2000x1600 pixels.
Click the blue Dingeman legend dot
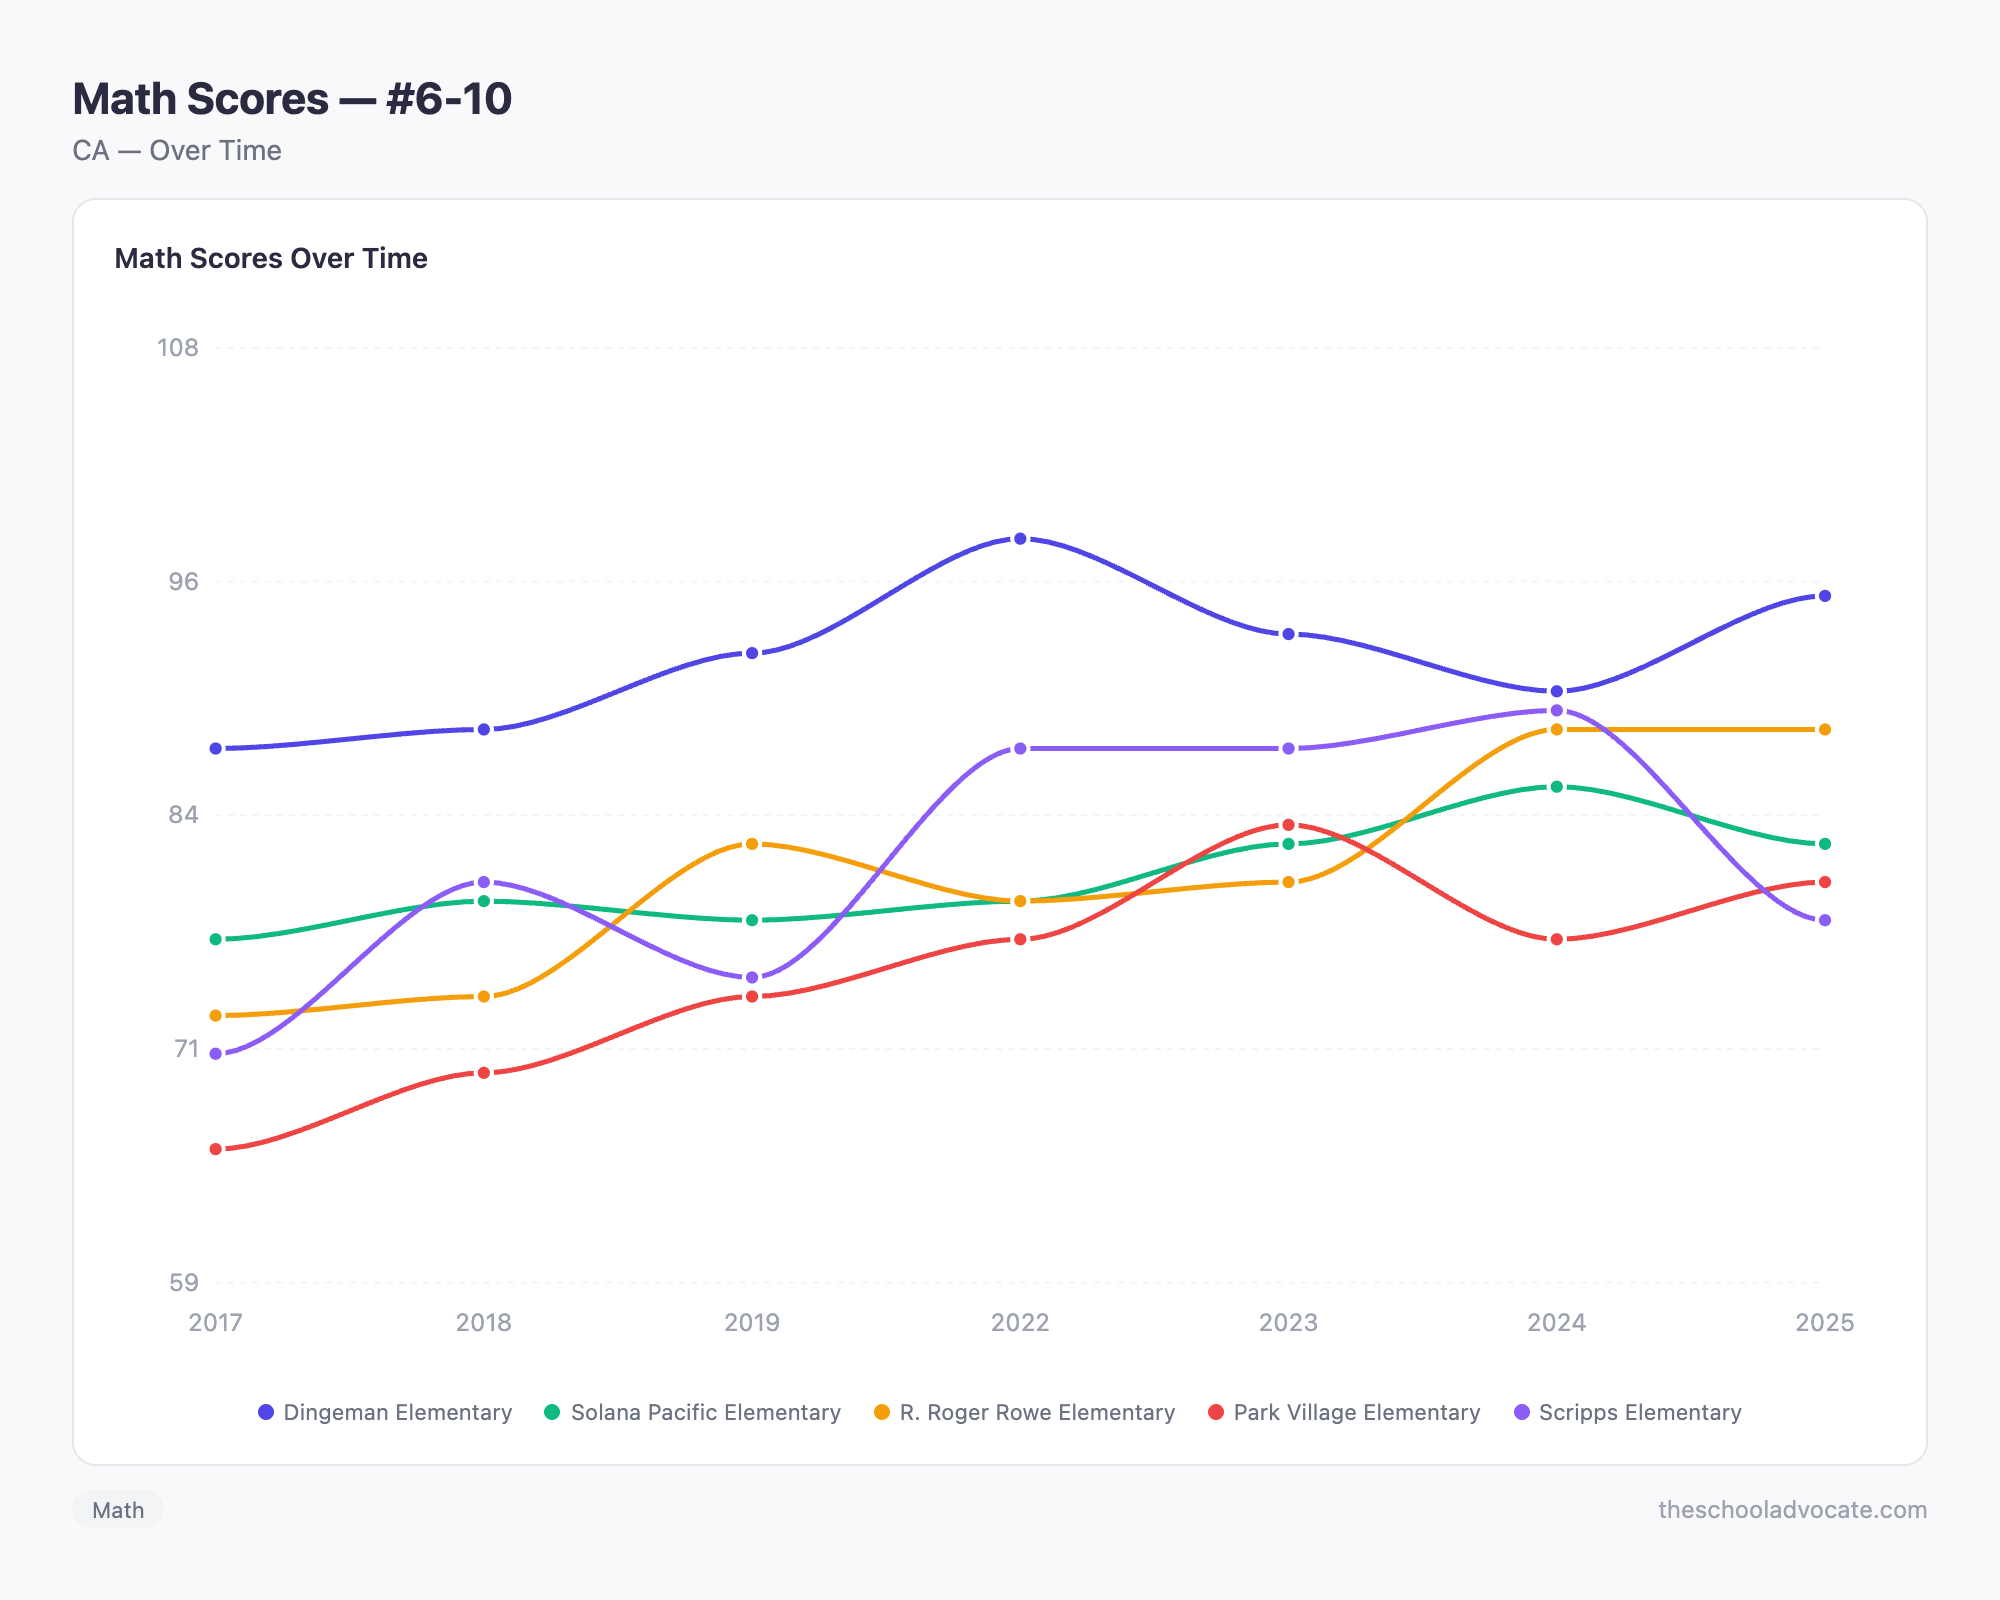(266, 1412)
